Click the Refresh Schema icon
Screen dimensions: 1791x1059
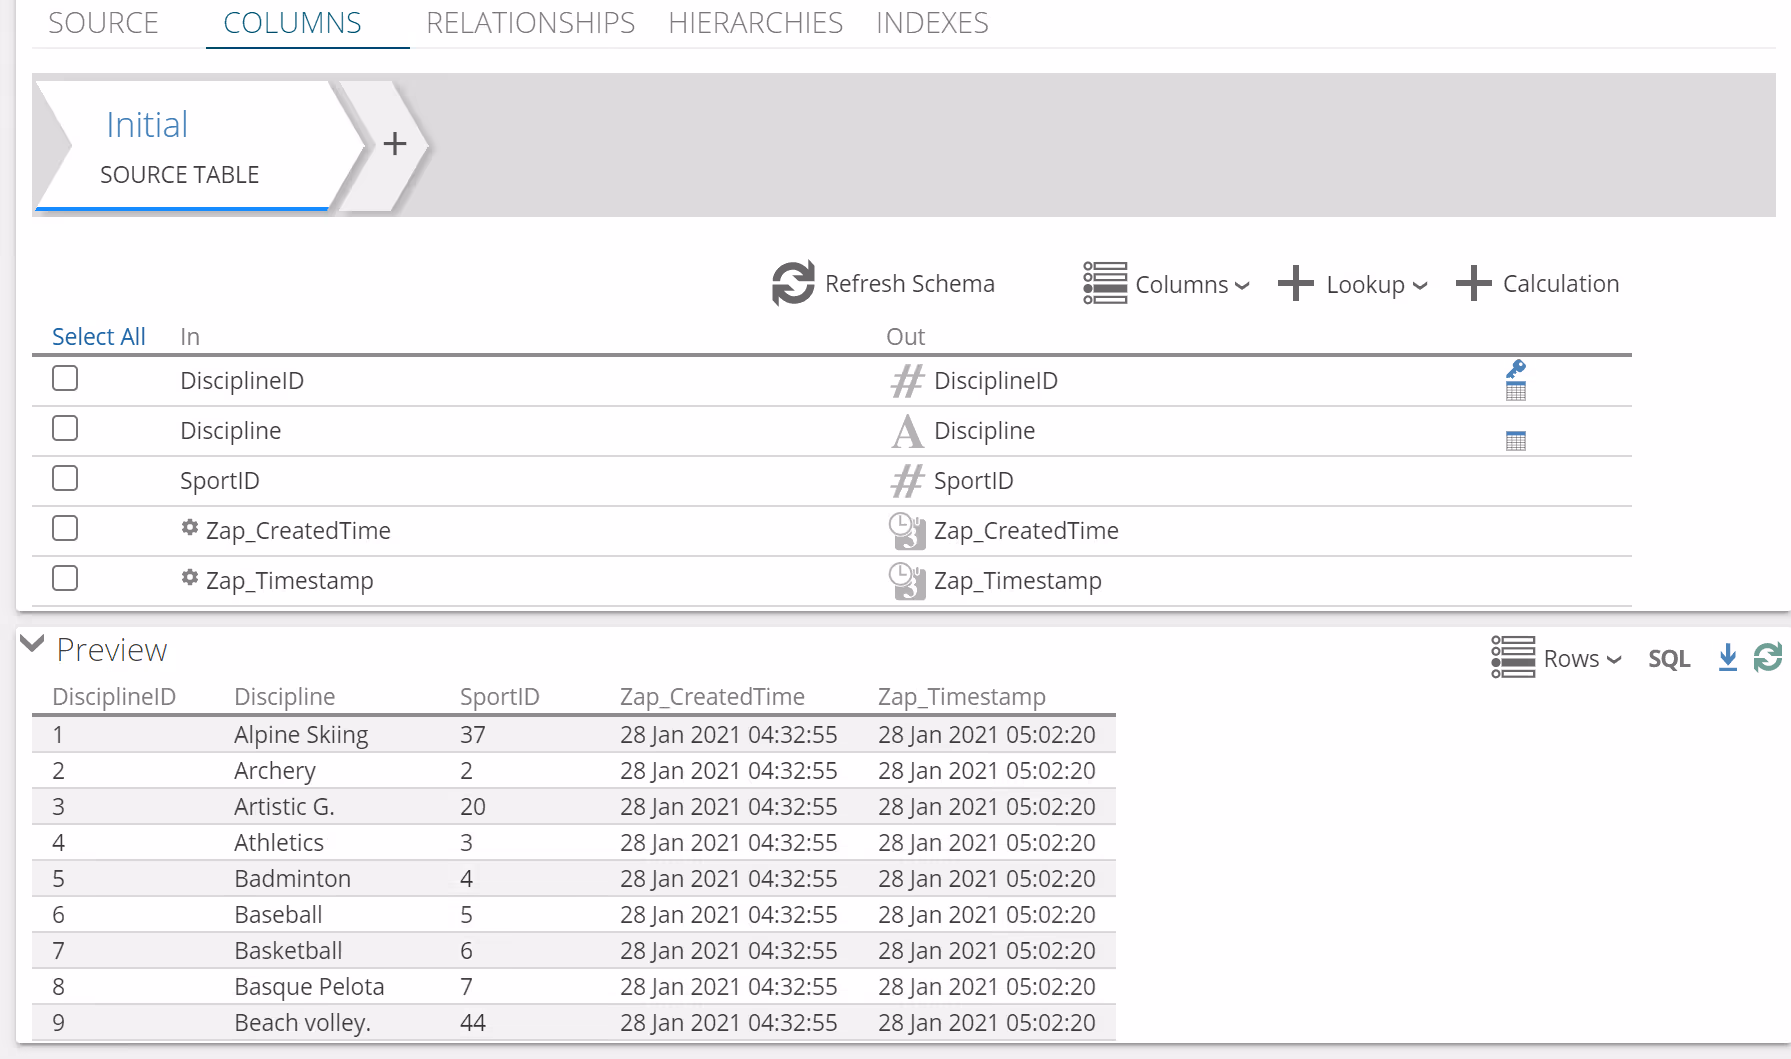click(x=793, y=284)
